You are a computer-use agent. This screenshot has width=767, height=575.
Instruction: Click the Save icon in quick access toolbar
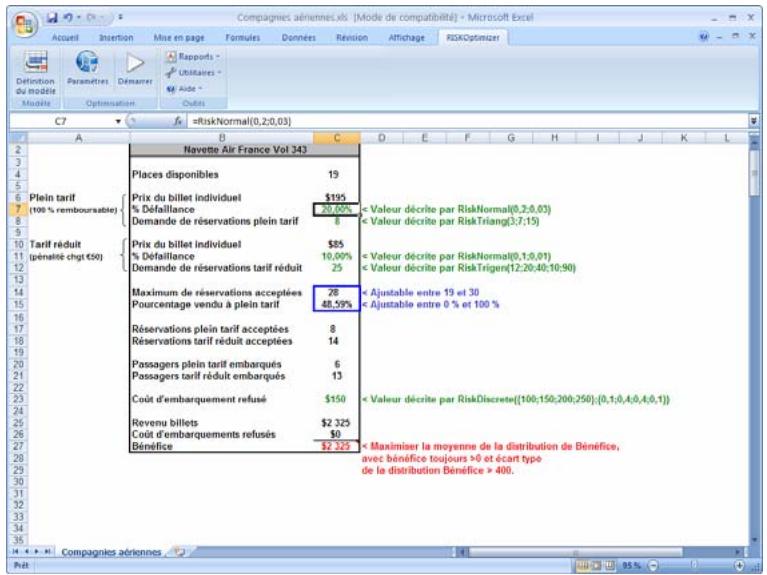pos(52,17)
